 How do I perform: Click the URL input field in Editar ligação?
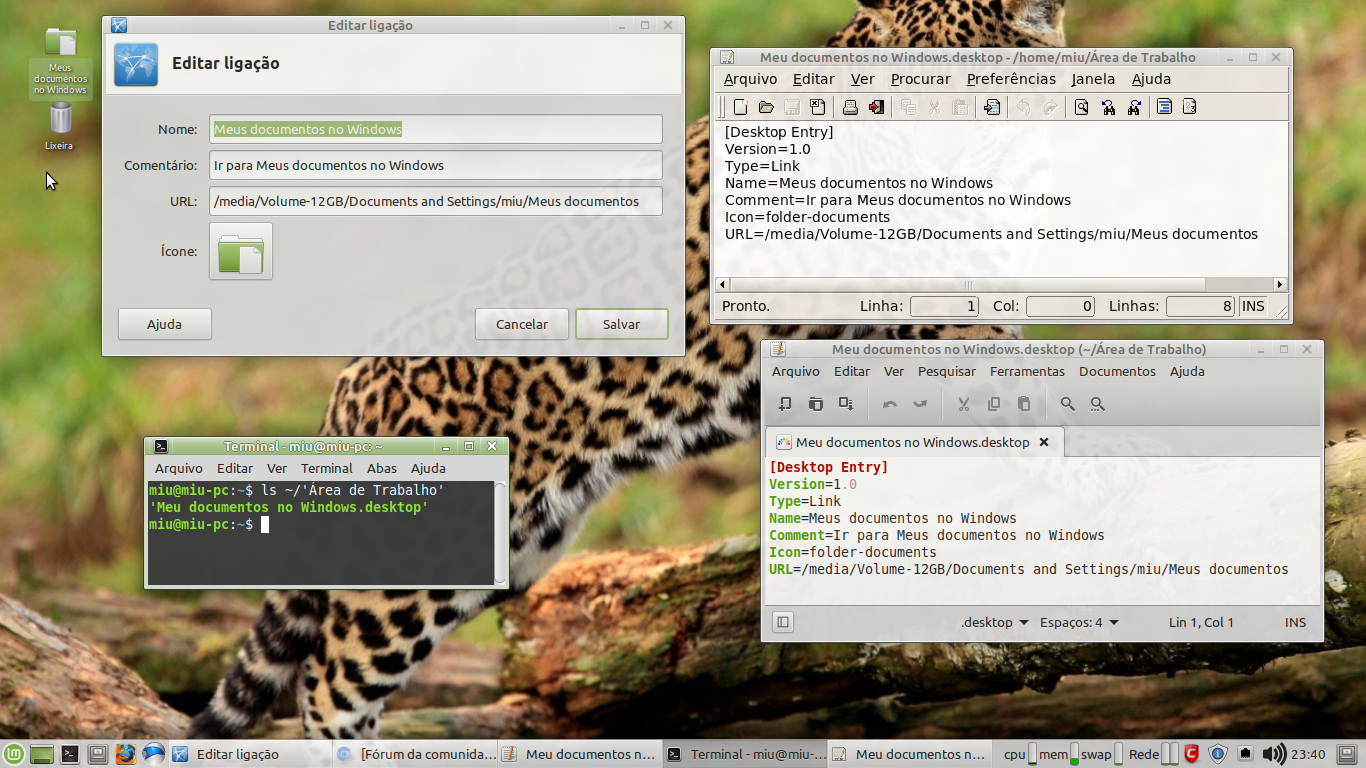pyautogui.click(x=436, y=201)
